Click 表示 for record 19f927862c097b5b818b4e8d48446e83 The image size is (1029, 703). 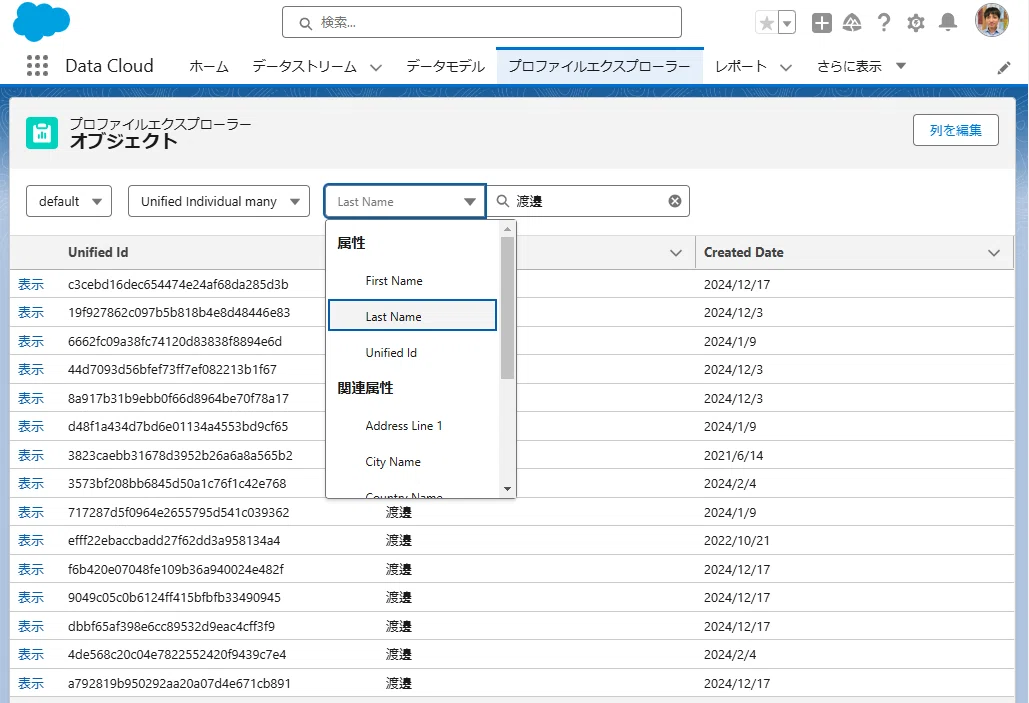[31, 312]
